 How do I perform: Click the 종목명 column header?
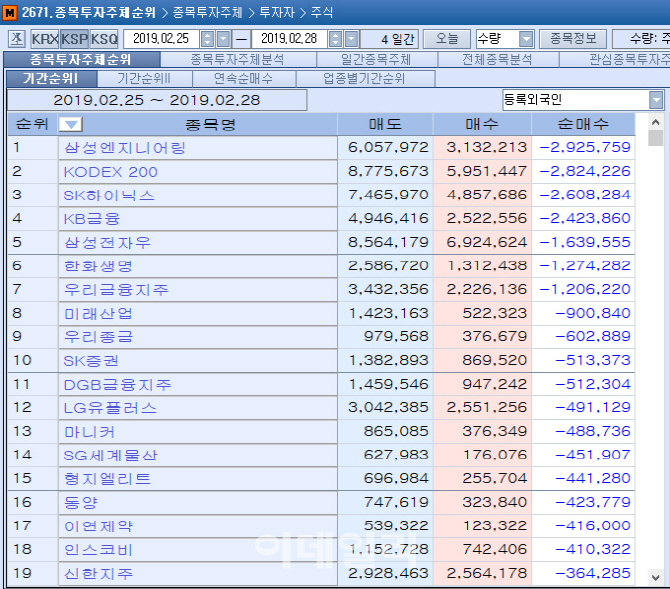210,124
